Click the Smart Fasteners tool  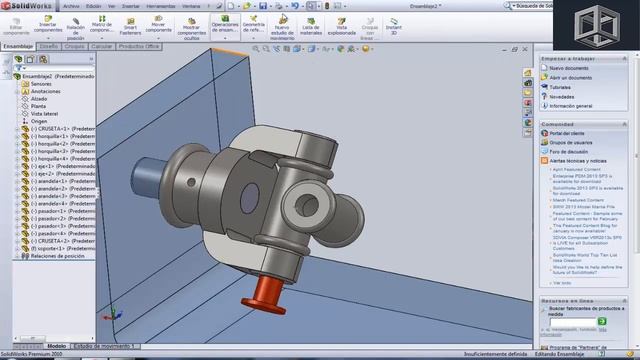point(131,27)
